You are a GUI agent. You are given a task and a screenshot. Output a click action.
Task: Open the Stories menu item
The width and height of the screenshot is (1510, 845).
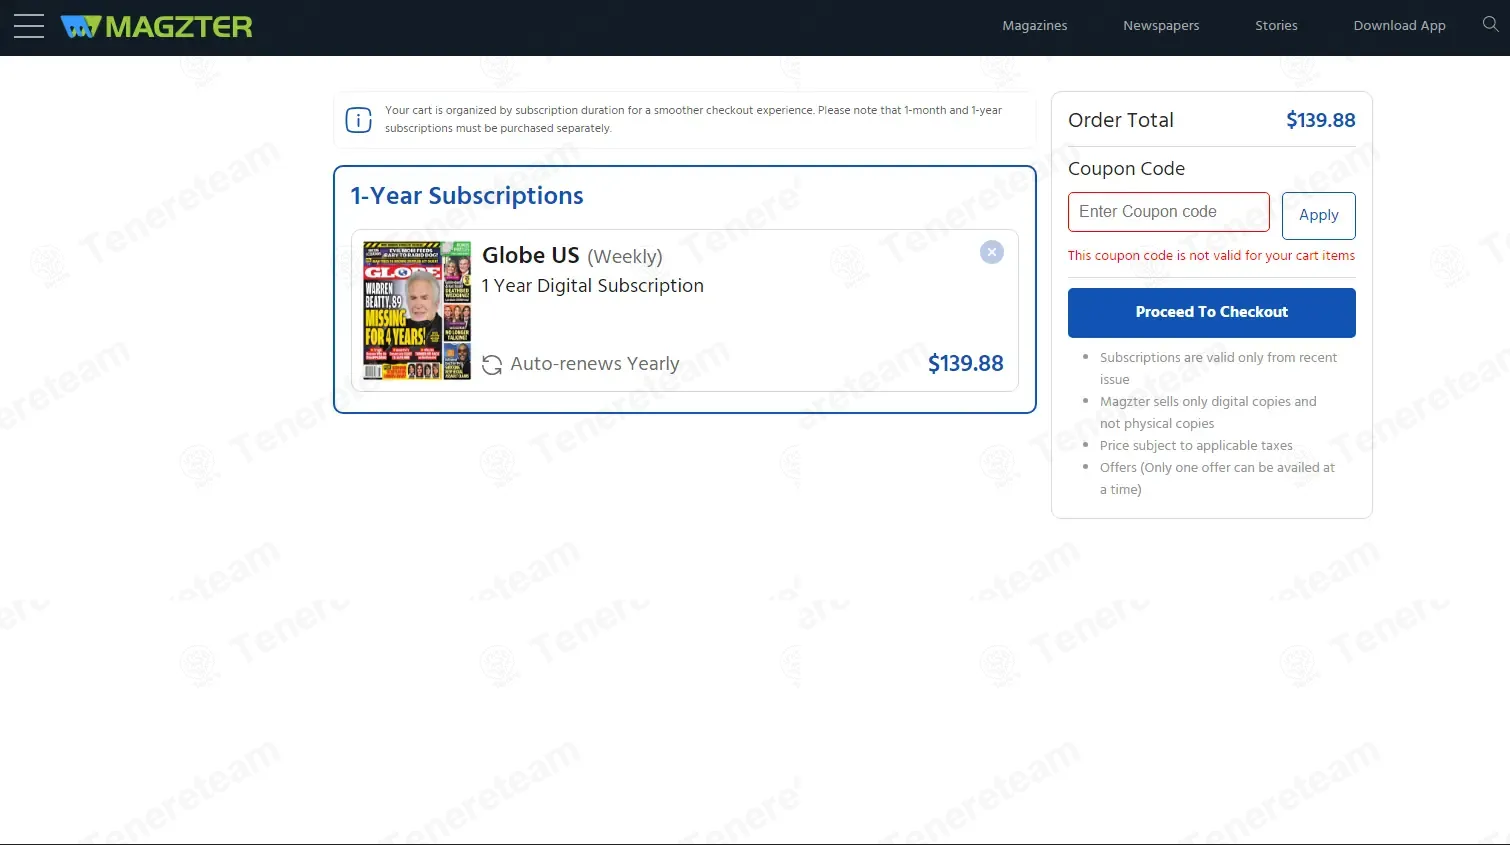click(x=1276, y=26)
